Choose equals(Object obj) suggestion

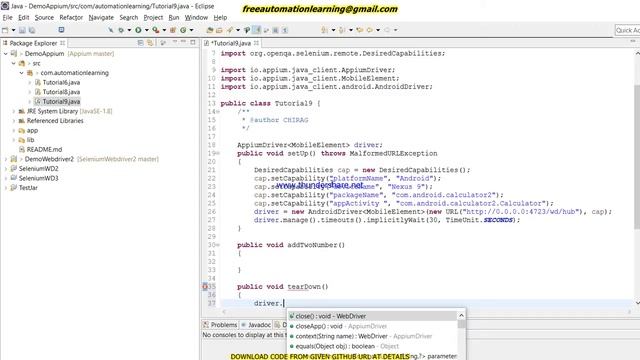[x=373, y=346]
